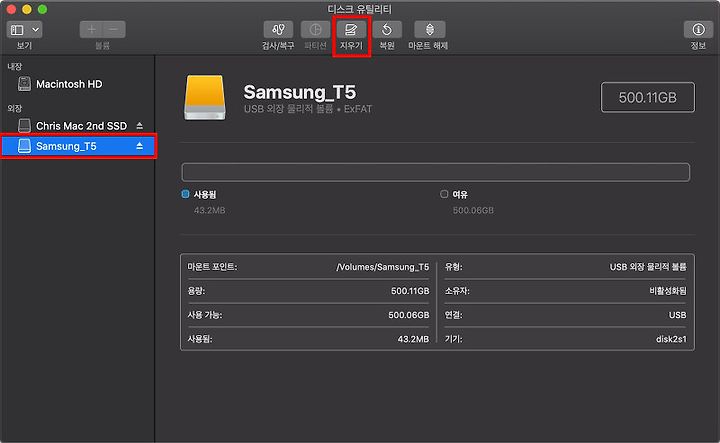Click the add volume plus button
Screen dimensions: 720x443
[91, 30]
